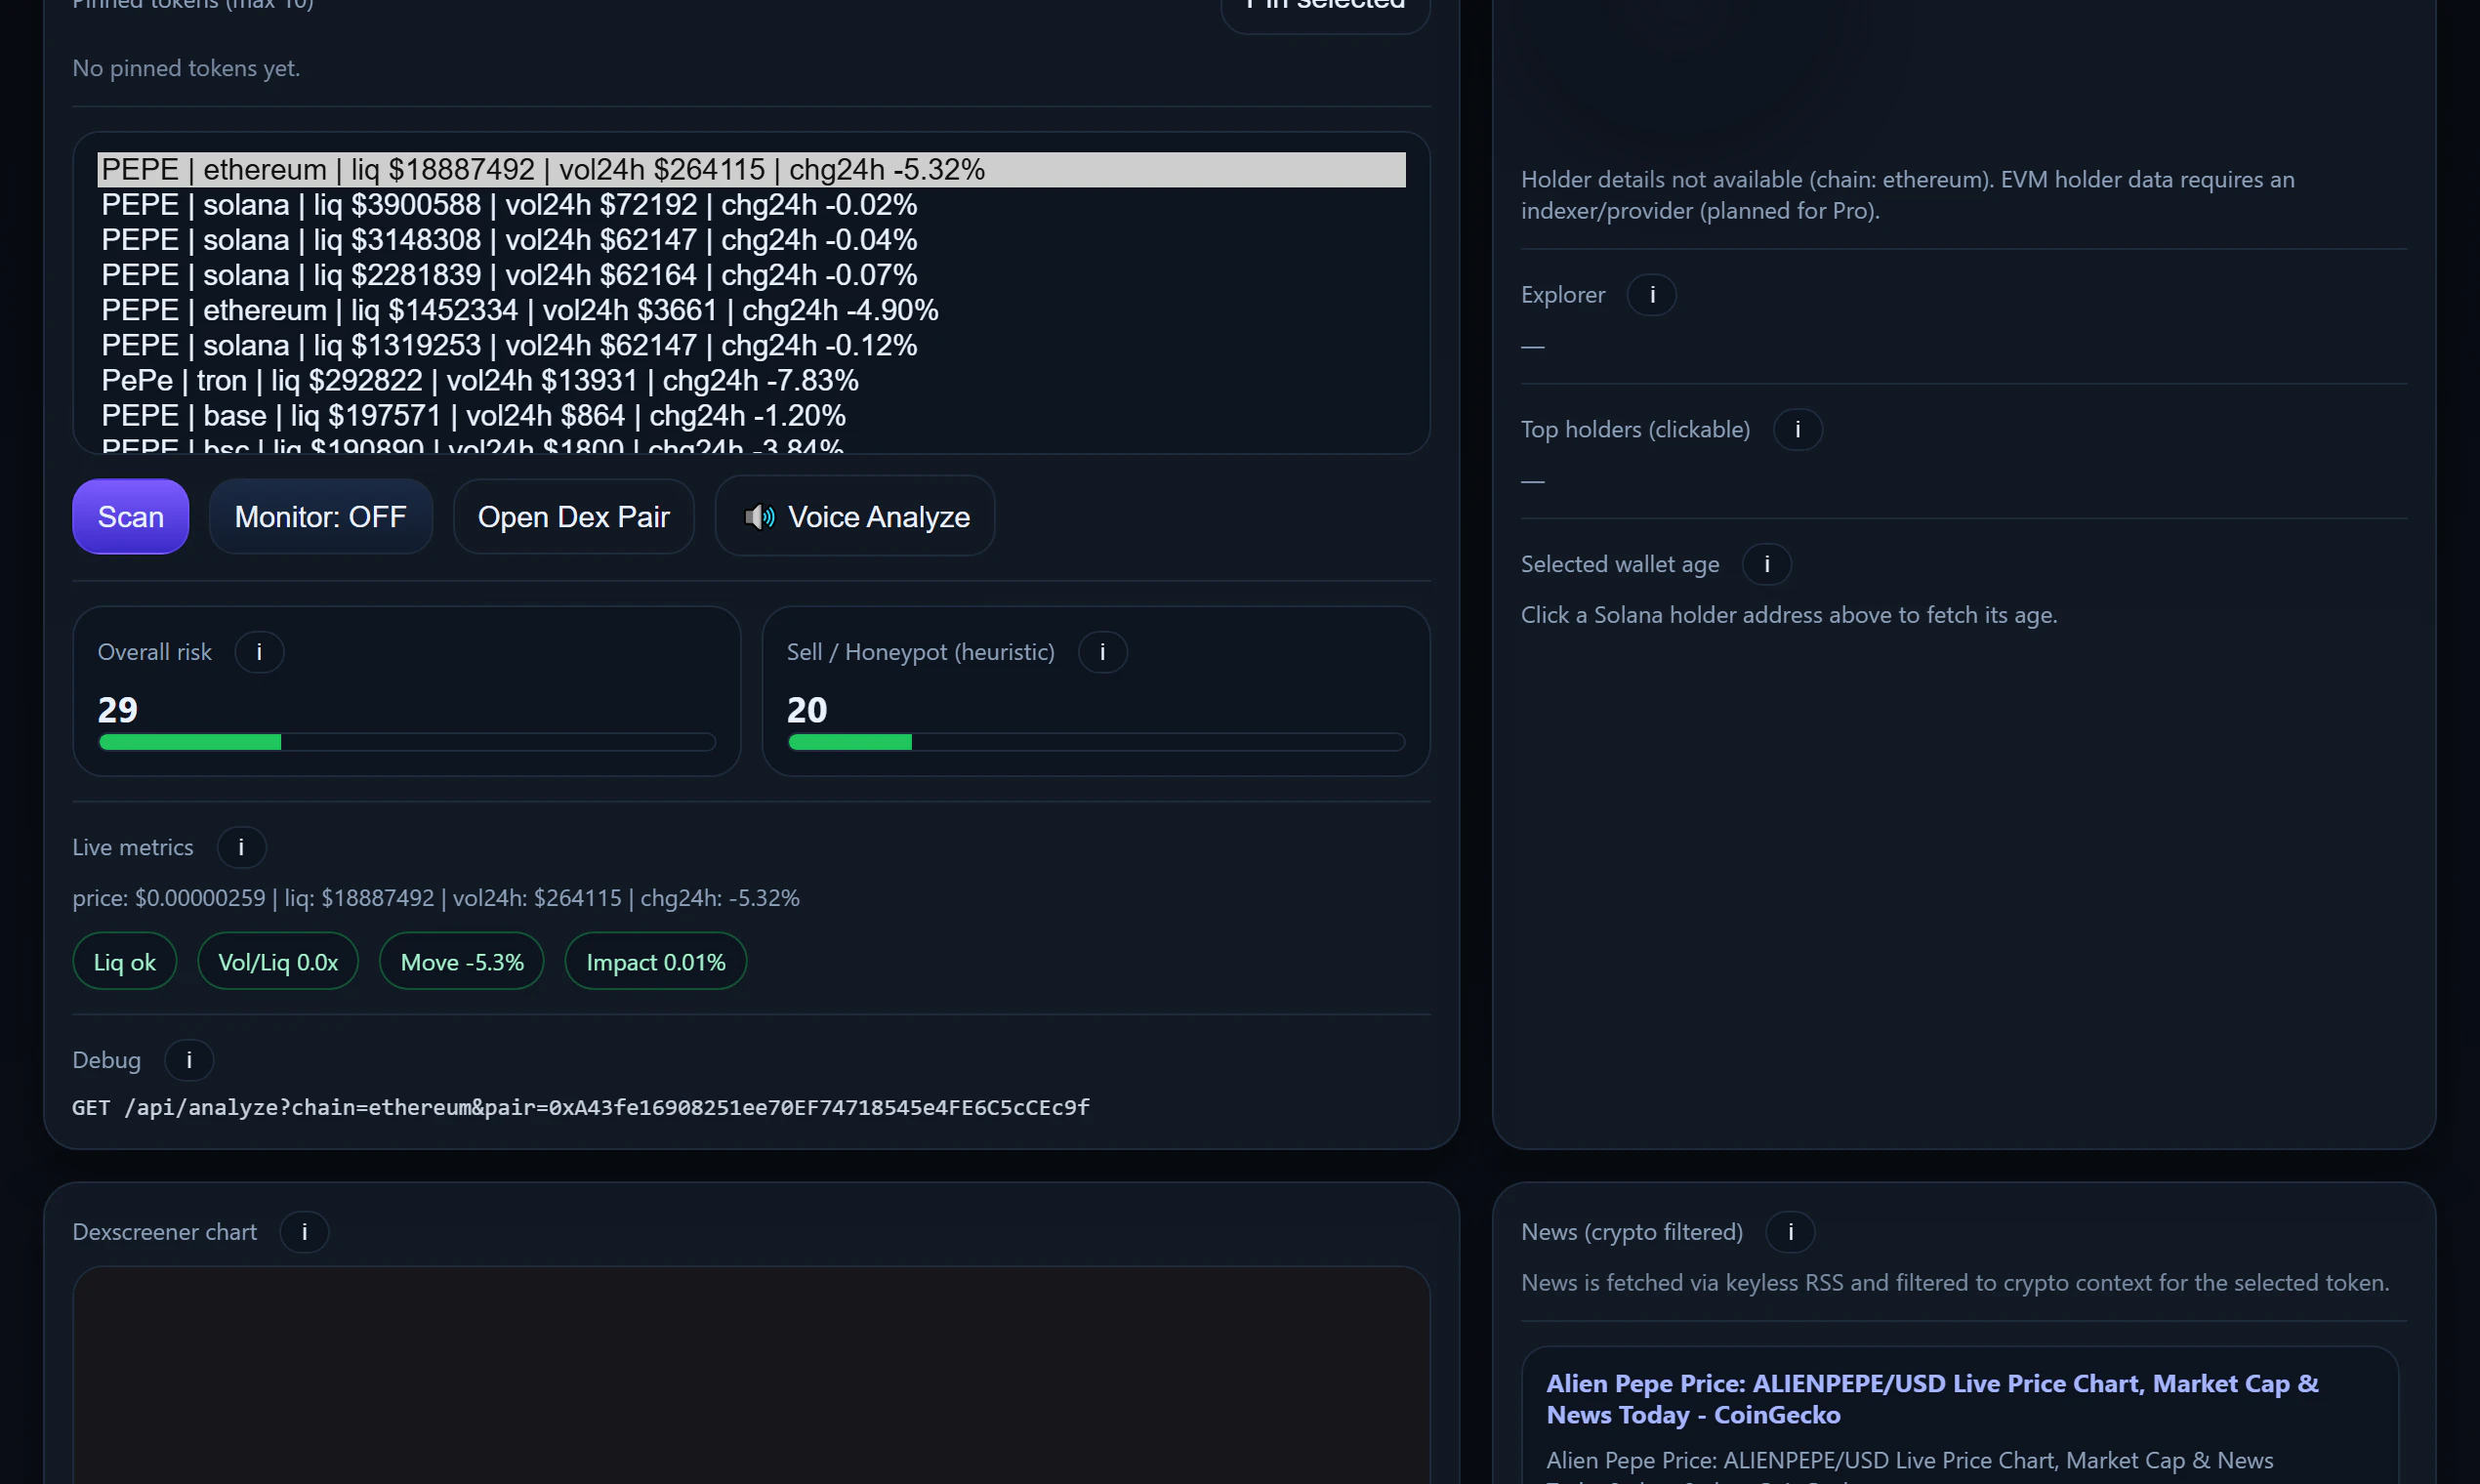Viewport: 2480px width, 1484px height.
Task: Click the Vol/Liq 0.0x chip
Action: click(278, 962)
